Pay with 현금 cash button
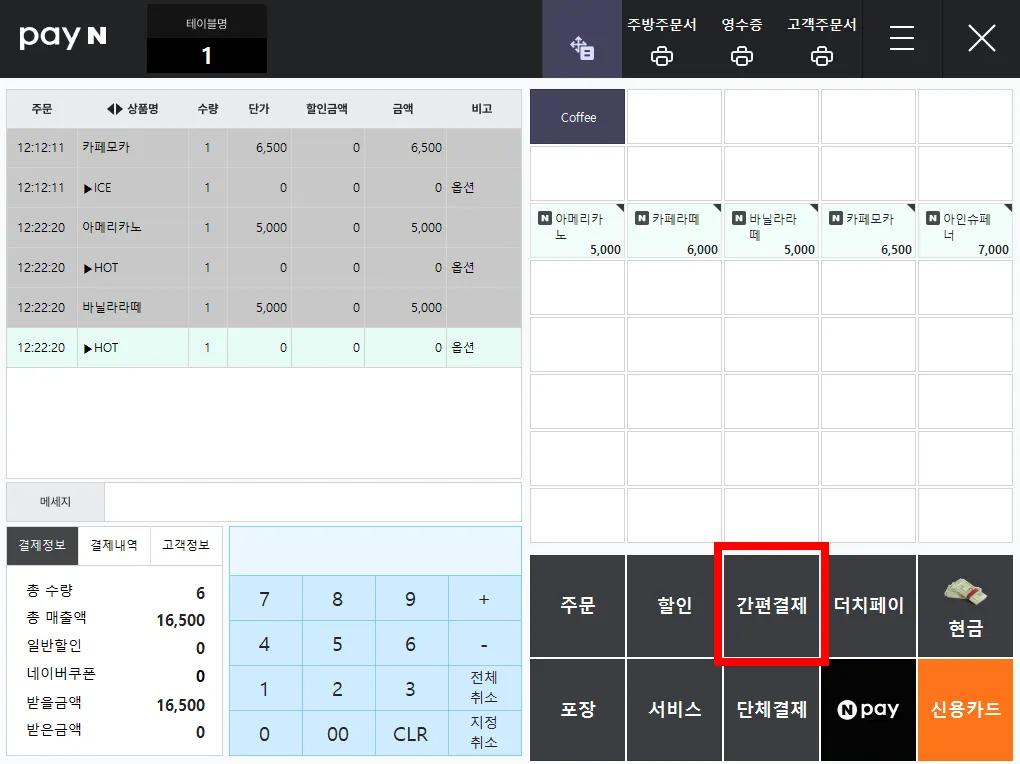This screenshot has width=1020, height=764. click(965, 606)
